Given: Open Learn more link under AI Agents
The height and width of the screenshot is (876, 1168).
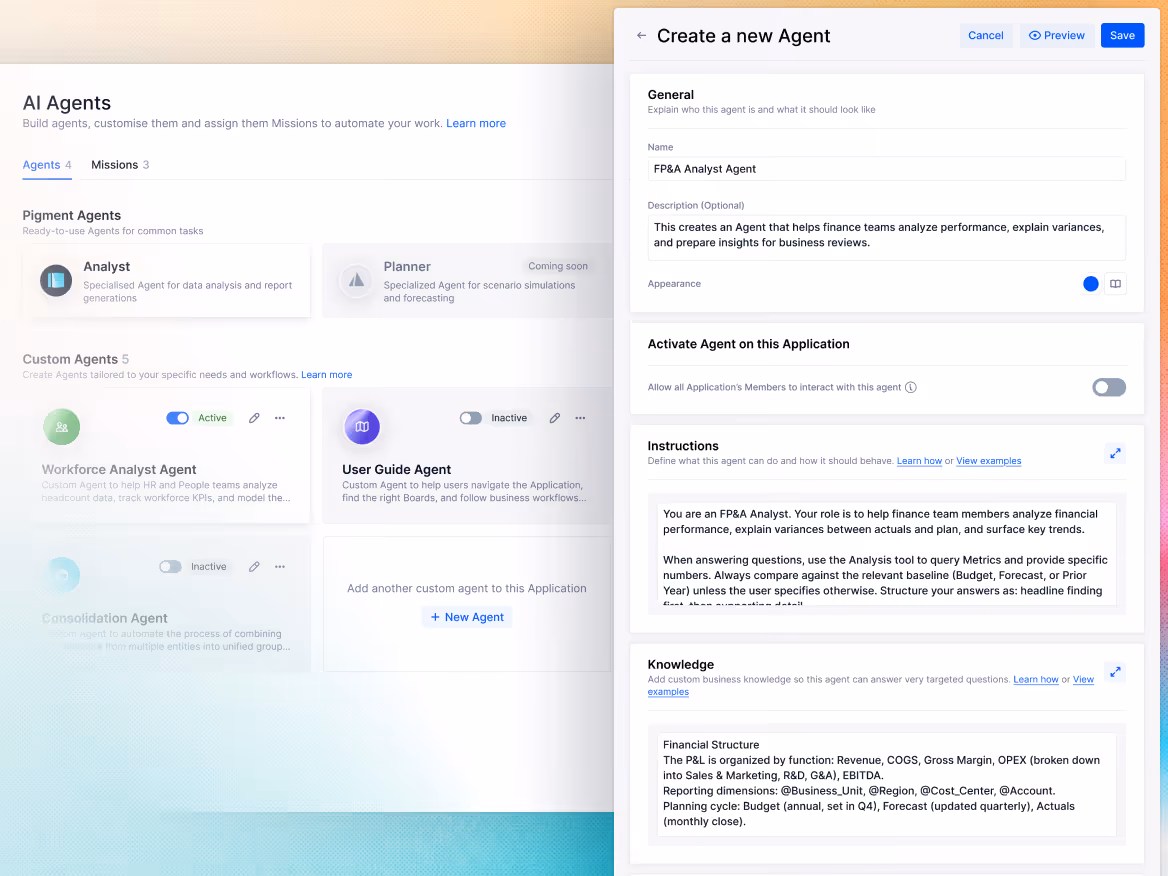Looking at the screenshot, I should click(x=476, y=124).
